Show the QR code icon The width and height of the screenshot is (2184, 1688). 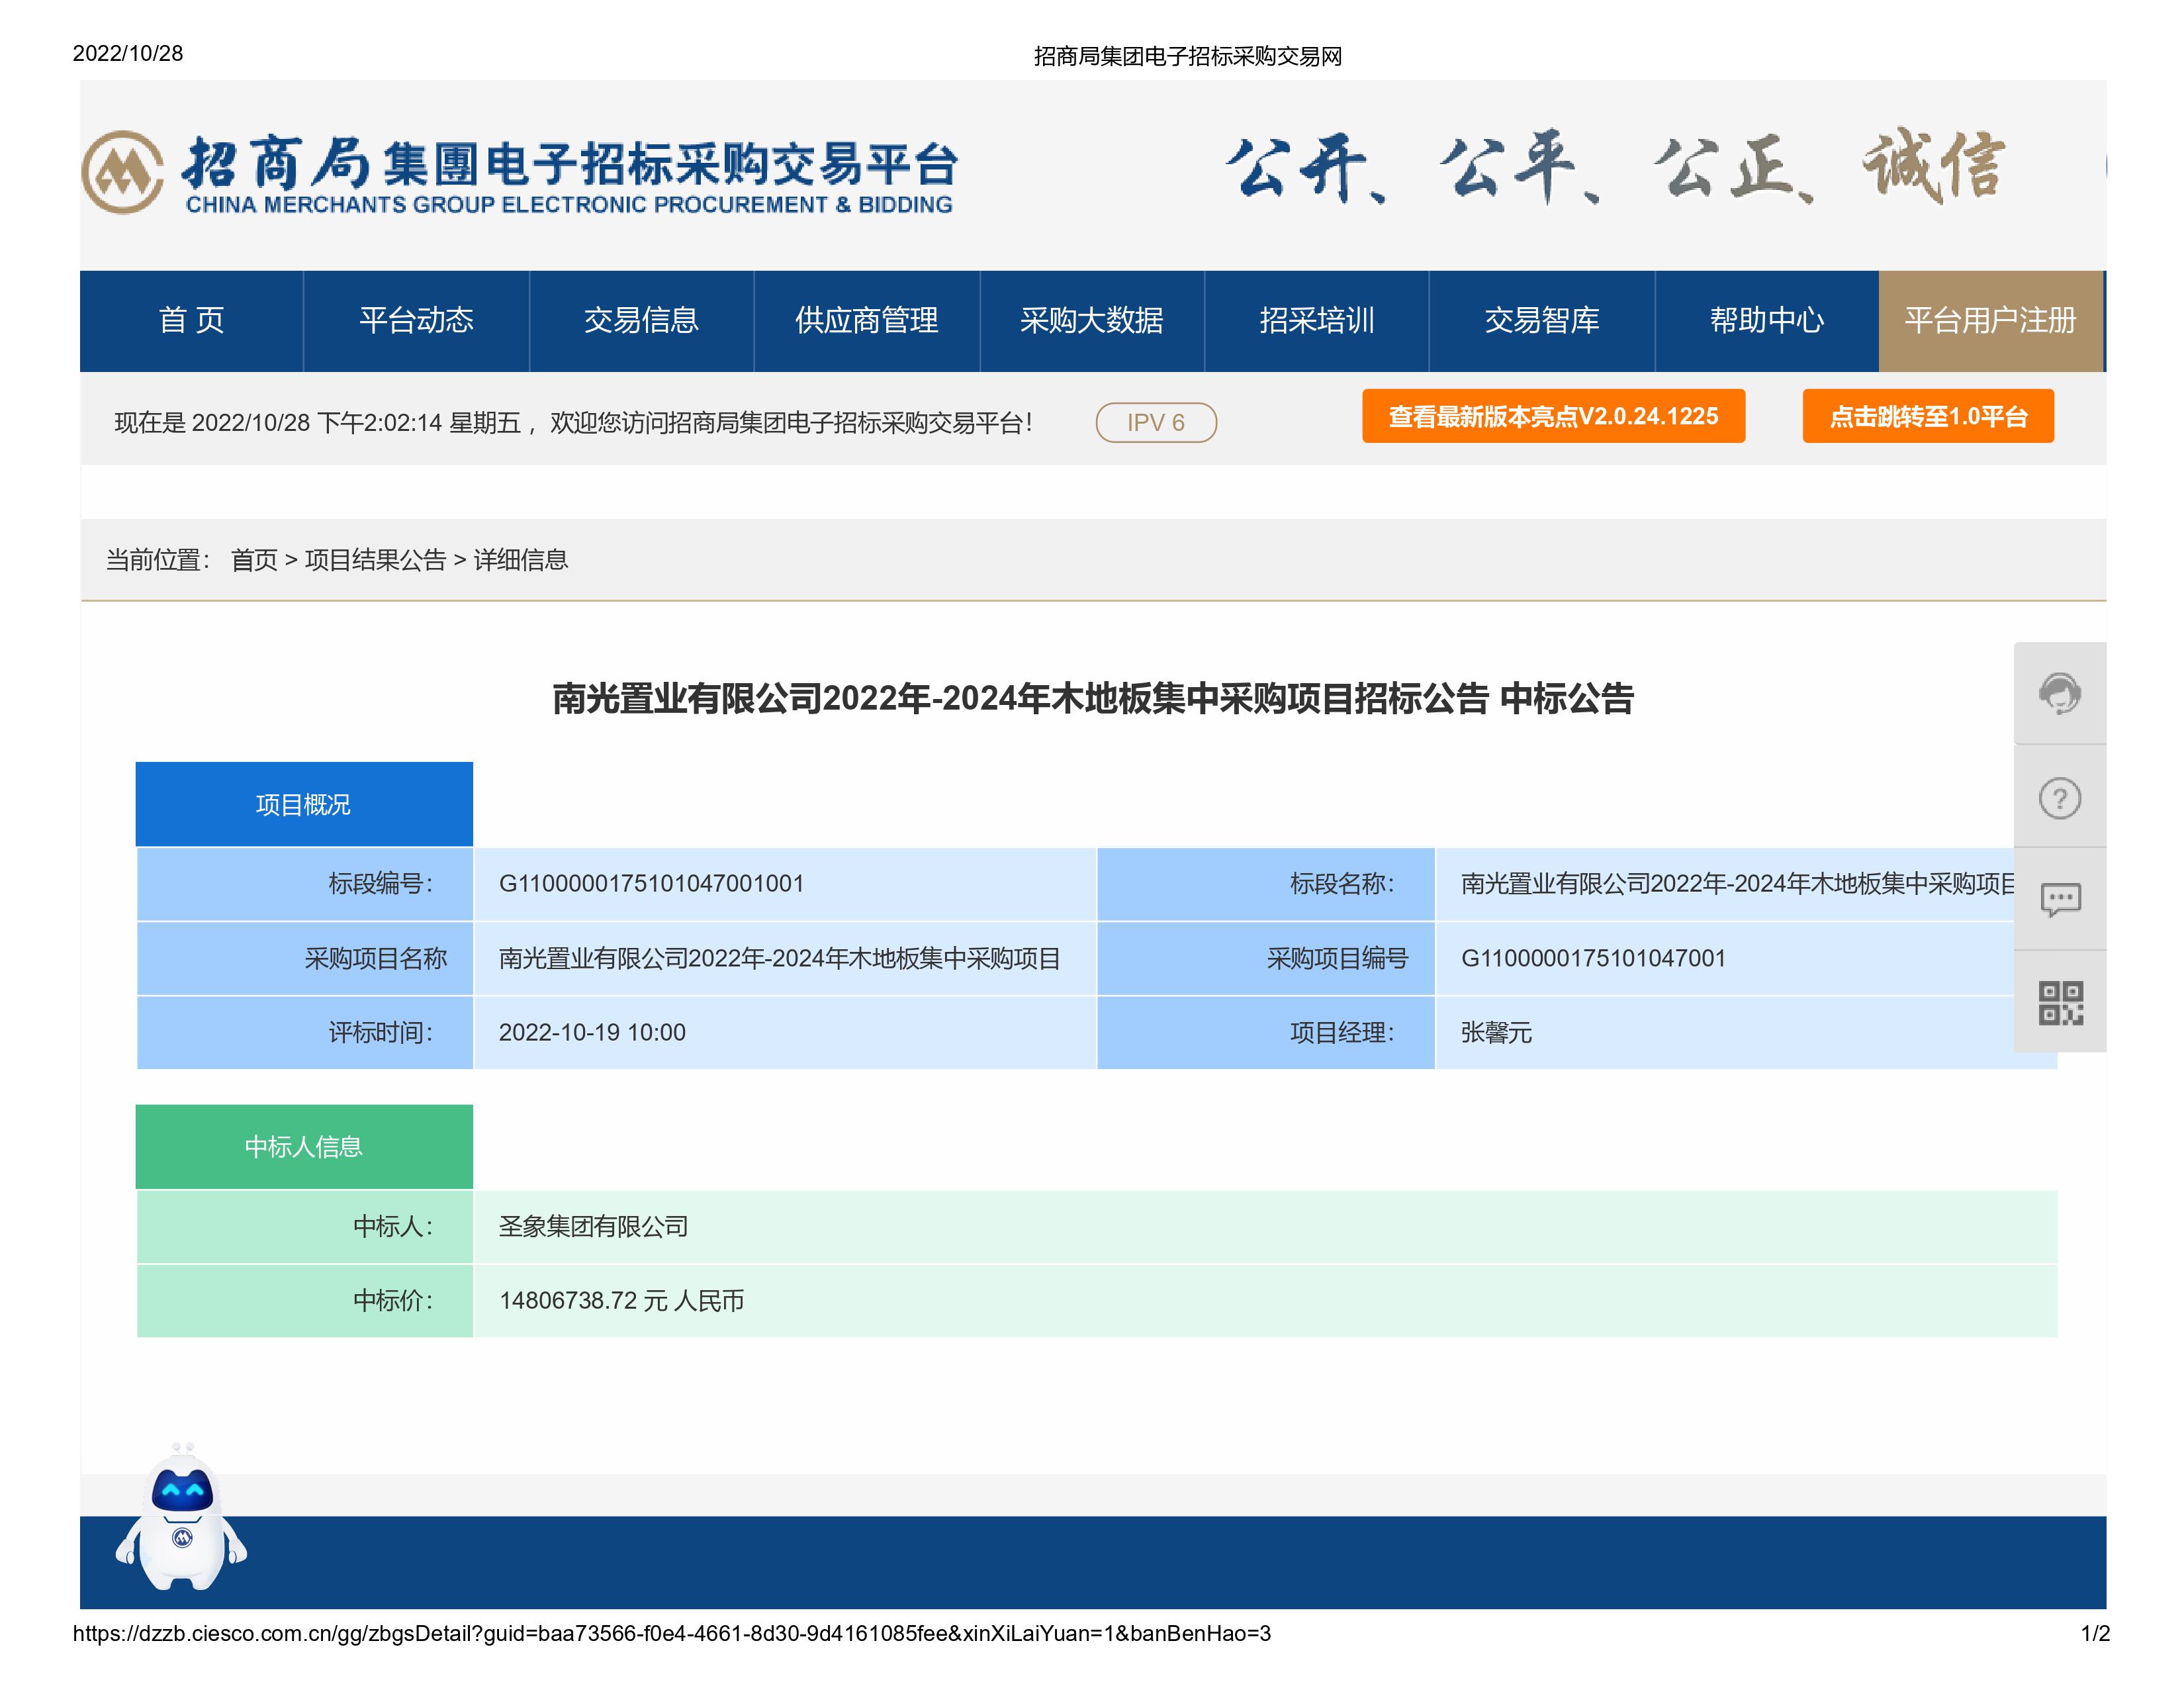coord(2059,1002)
